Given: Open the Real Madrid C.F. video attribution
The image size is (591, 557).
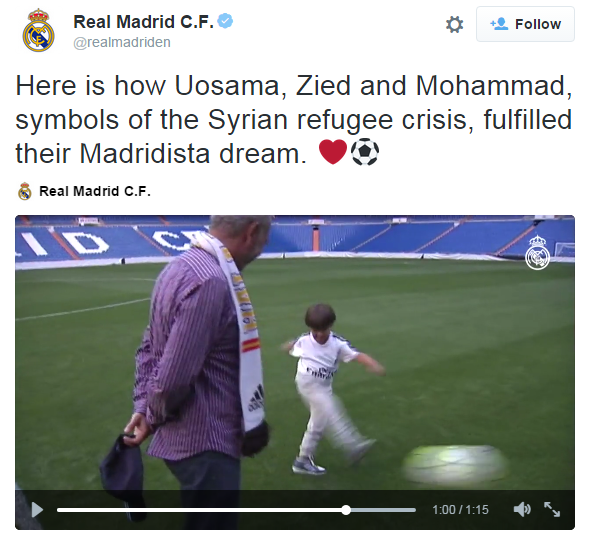Looking at the screenshot, I should coord(95,191).
